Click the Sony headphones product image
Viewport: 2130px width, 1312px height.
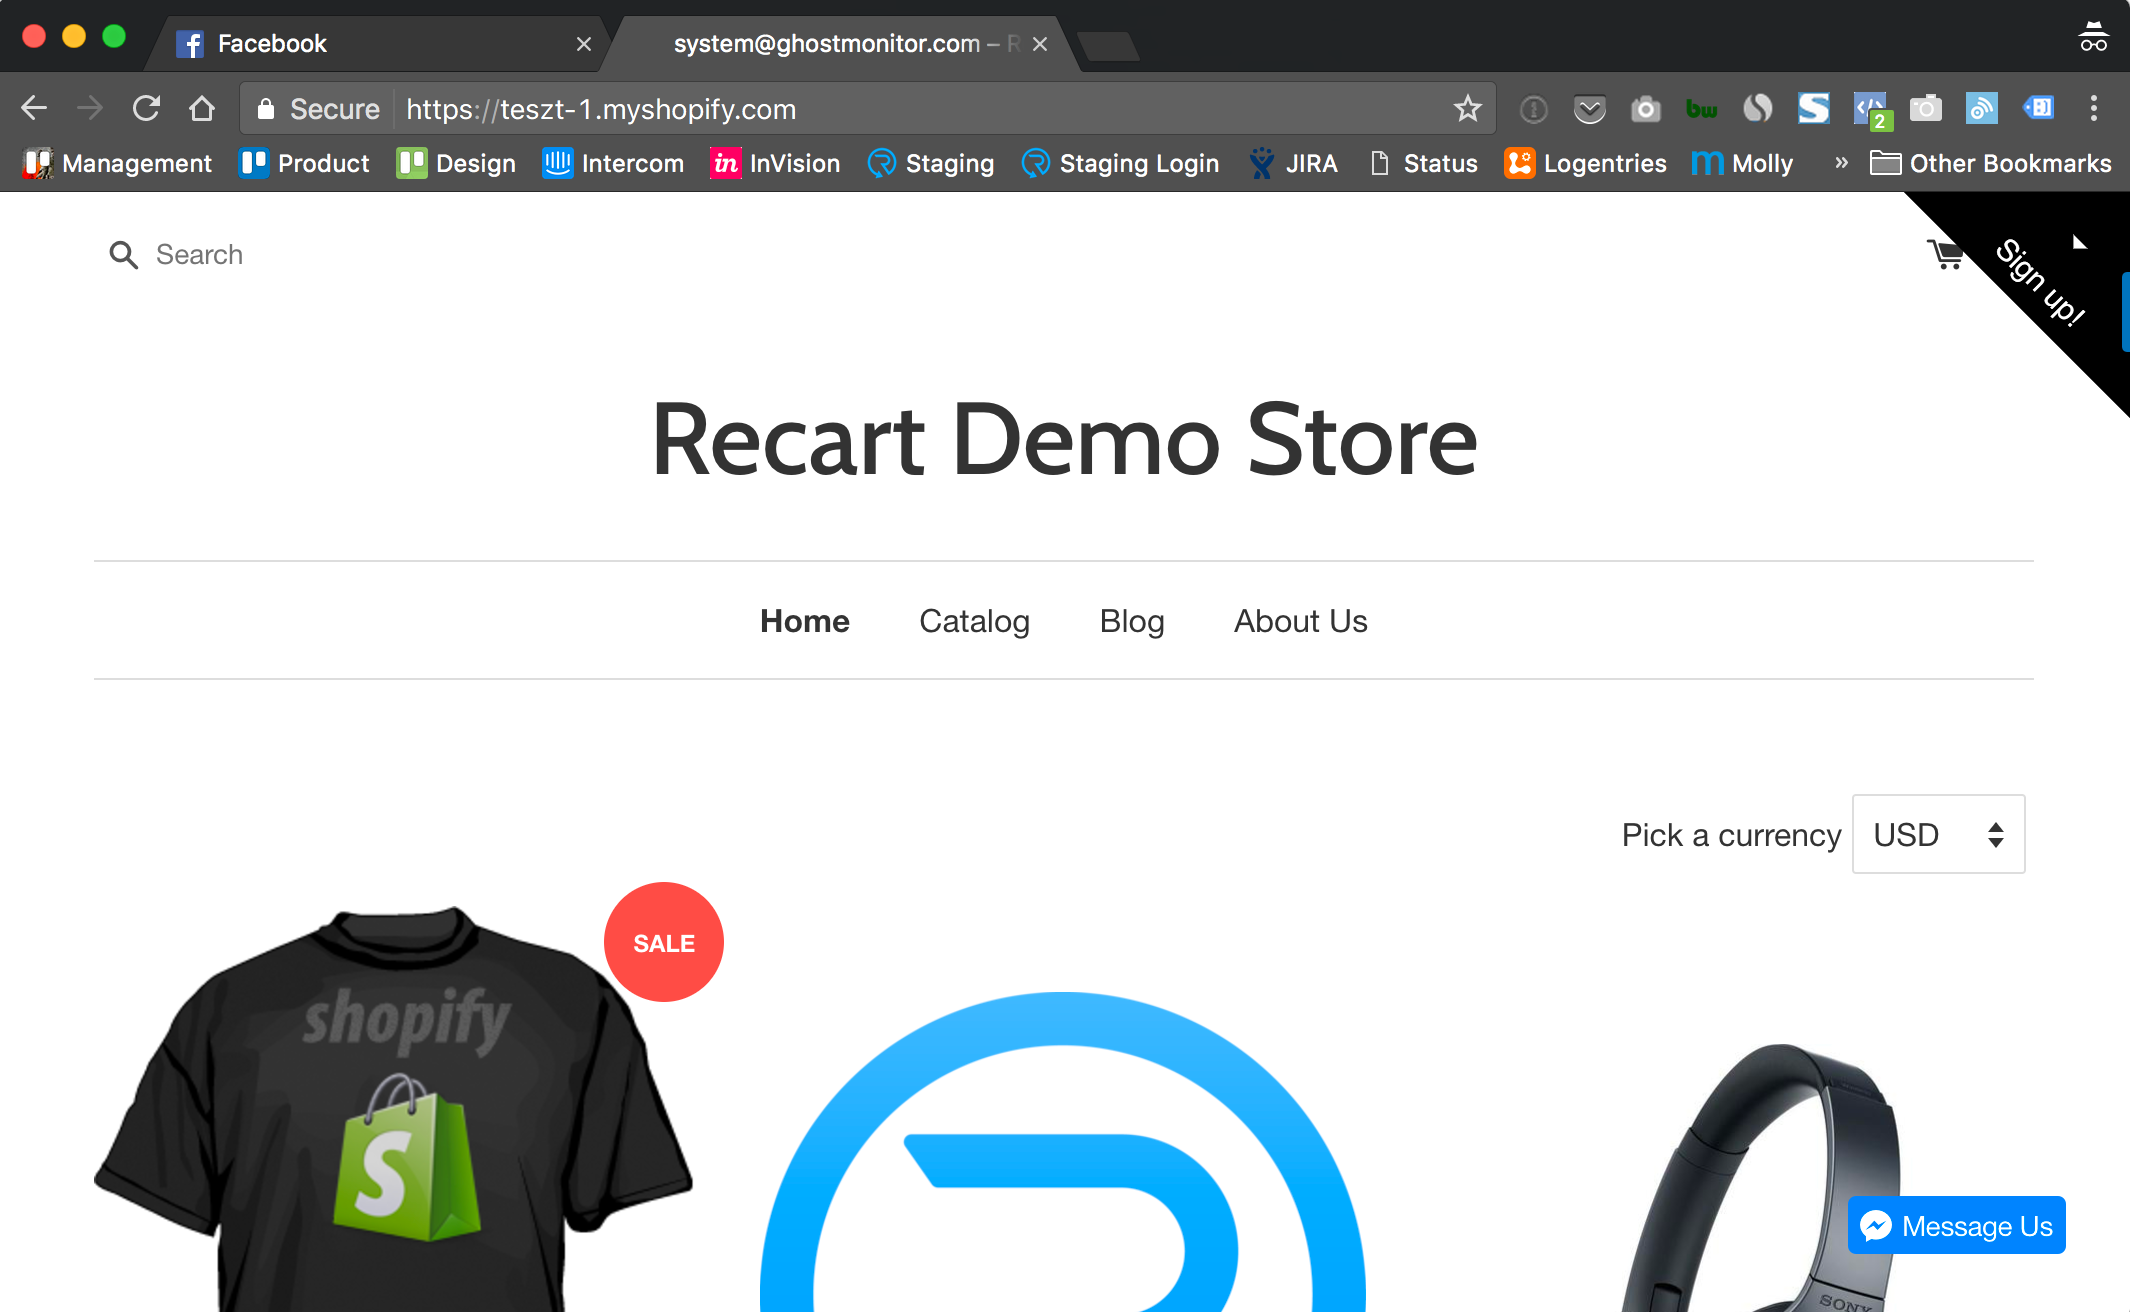click(x=1760, y=1178)
